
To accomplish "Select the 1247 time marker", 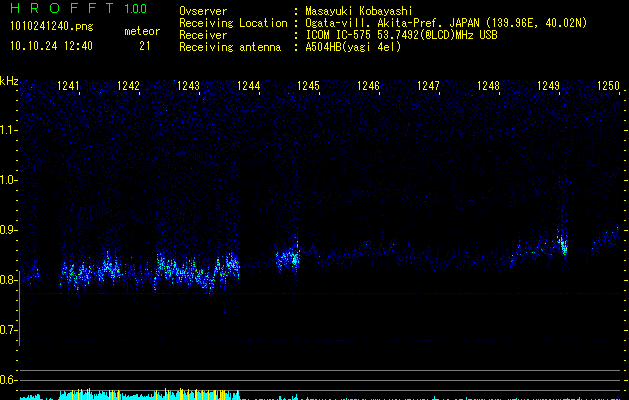I will point(428,87).
